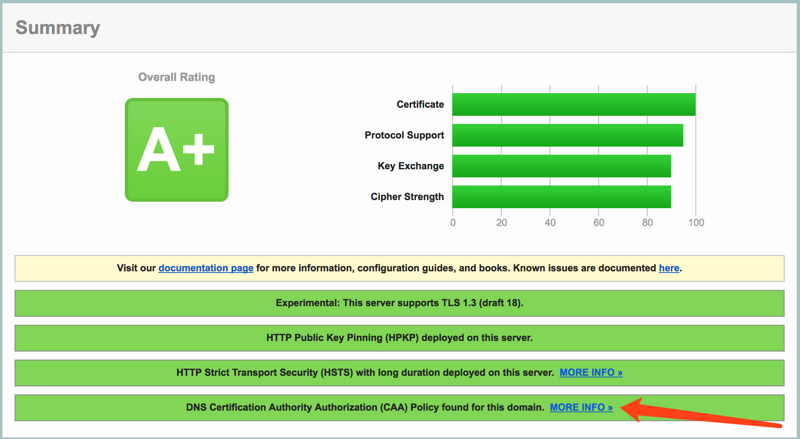Select the Summary section heading
Image resolution: width=800 pixels, height=439 pixels.
(58, 28)
